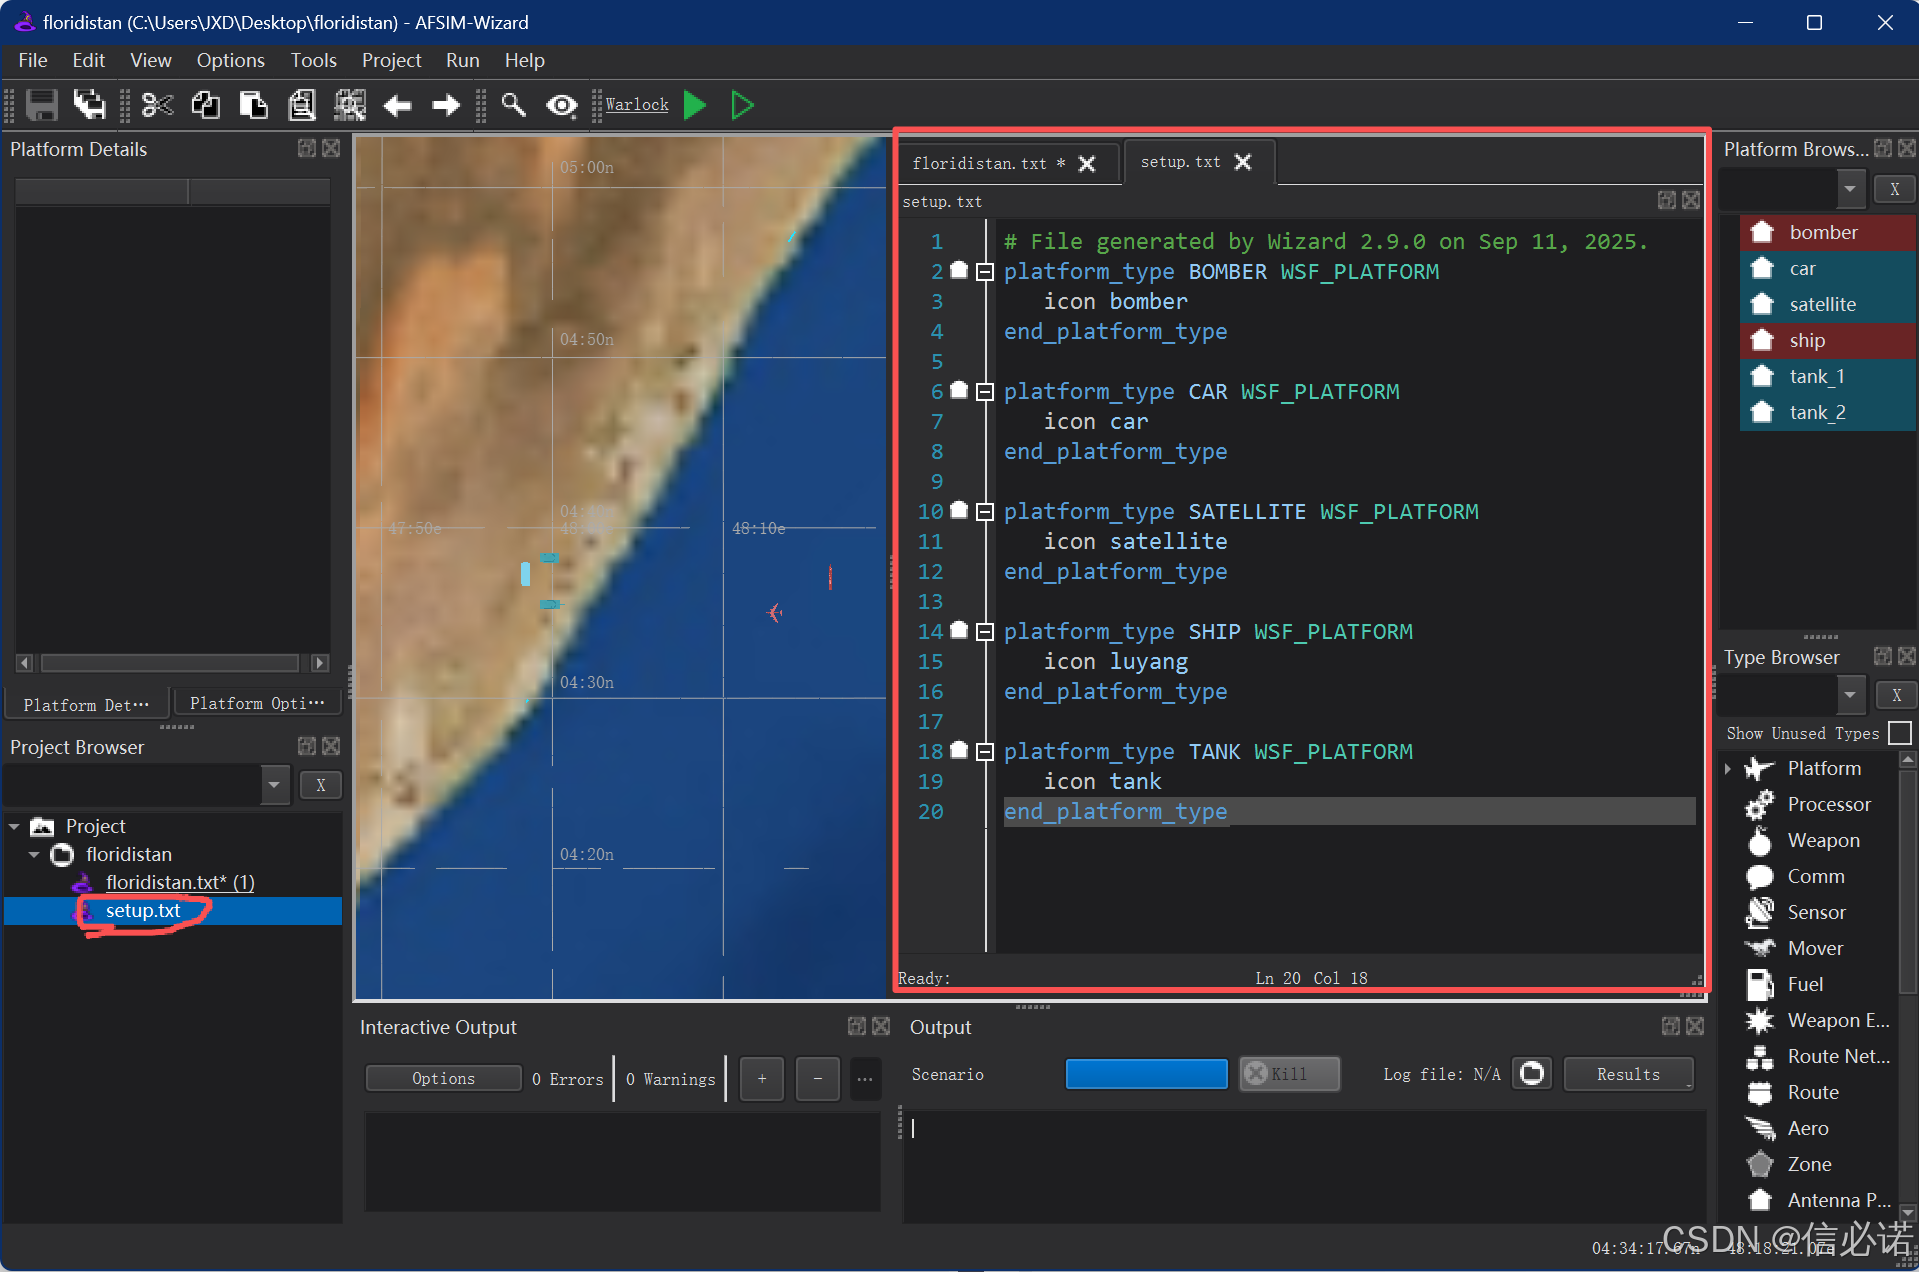
Task: Click the Results button
Action: (1628, 1074)
